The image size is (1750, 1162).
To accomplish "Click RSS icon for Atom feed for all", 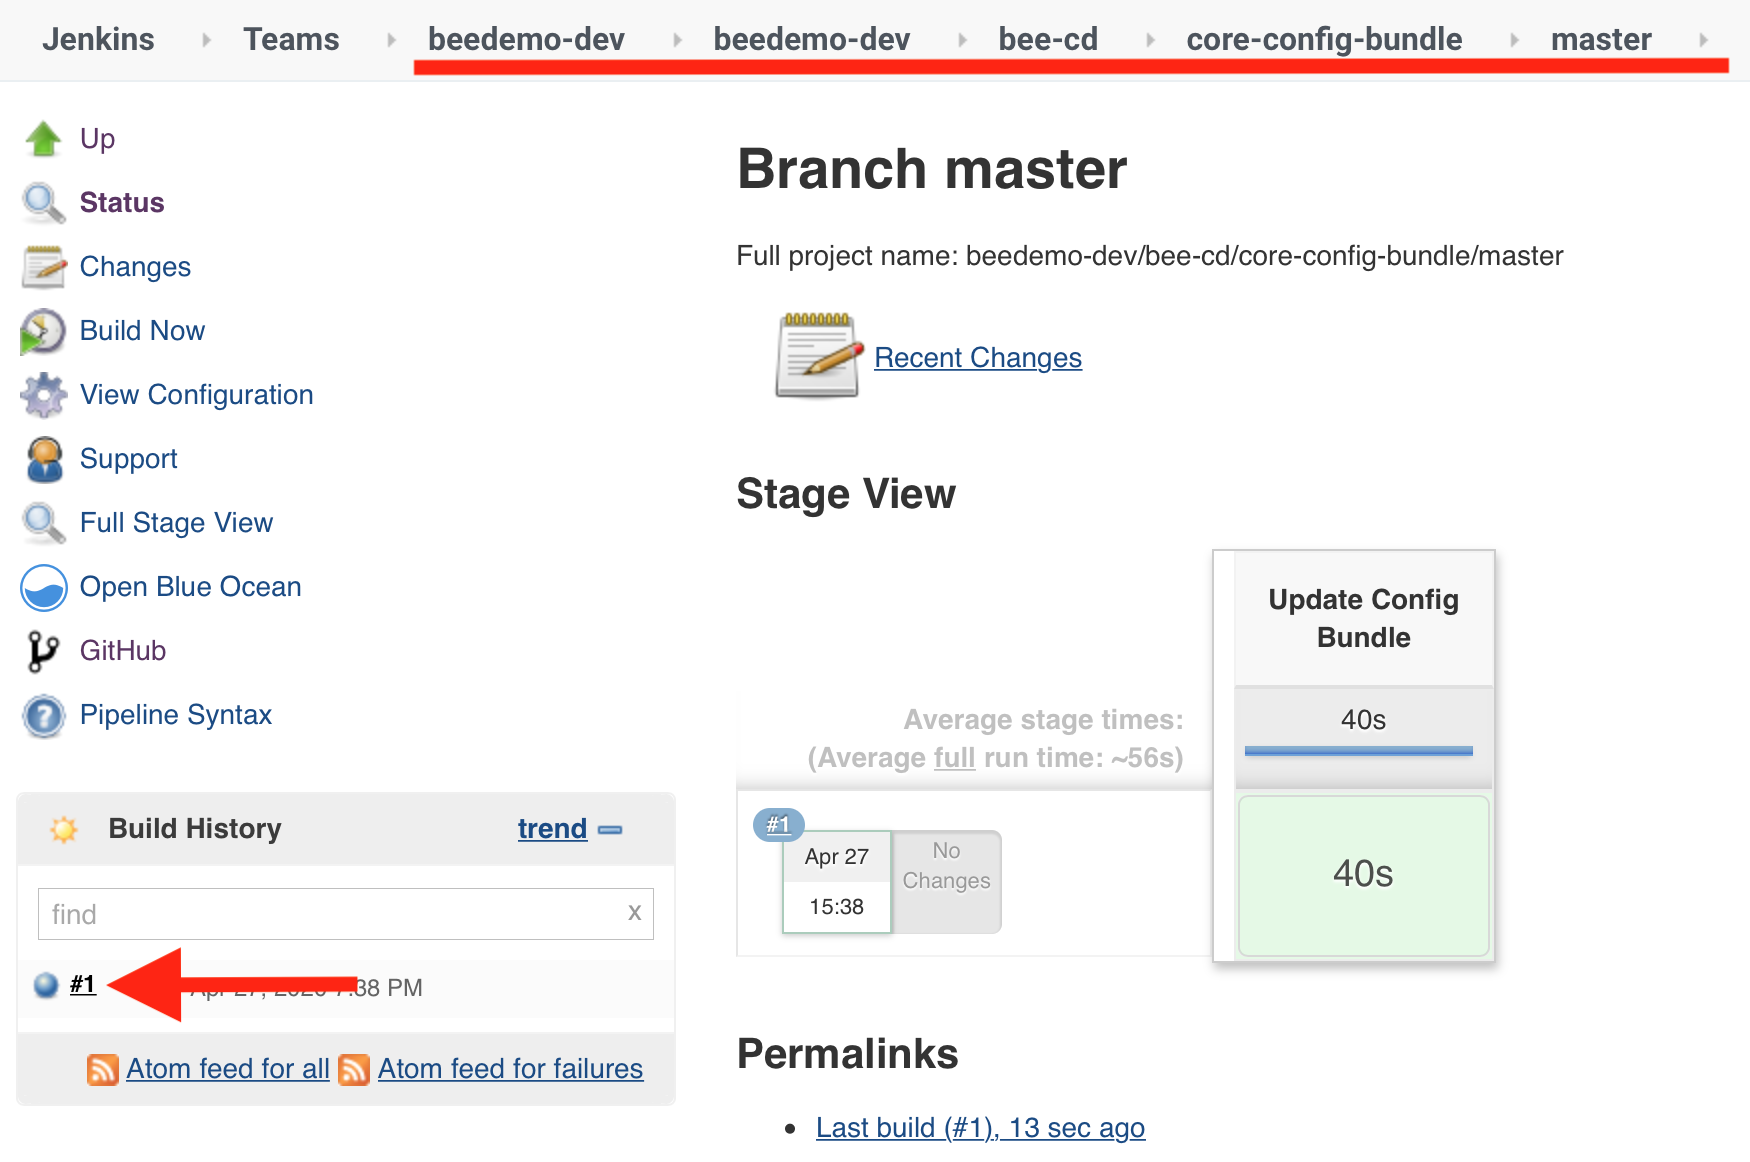I will [x=103, y=1069].
